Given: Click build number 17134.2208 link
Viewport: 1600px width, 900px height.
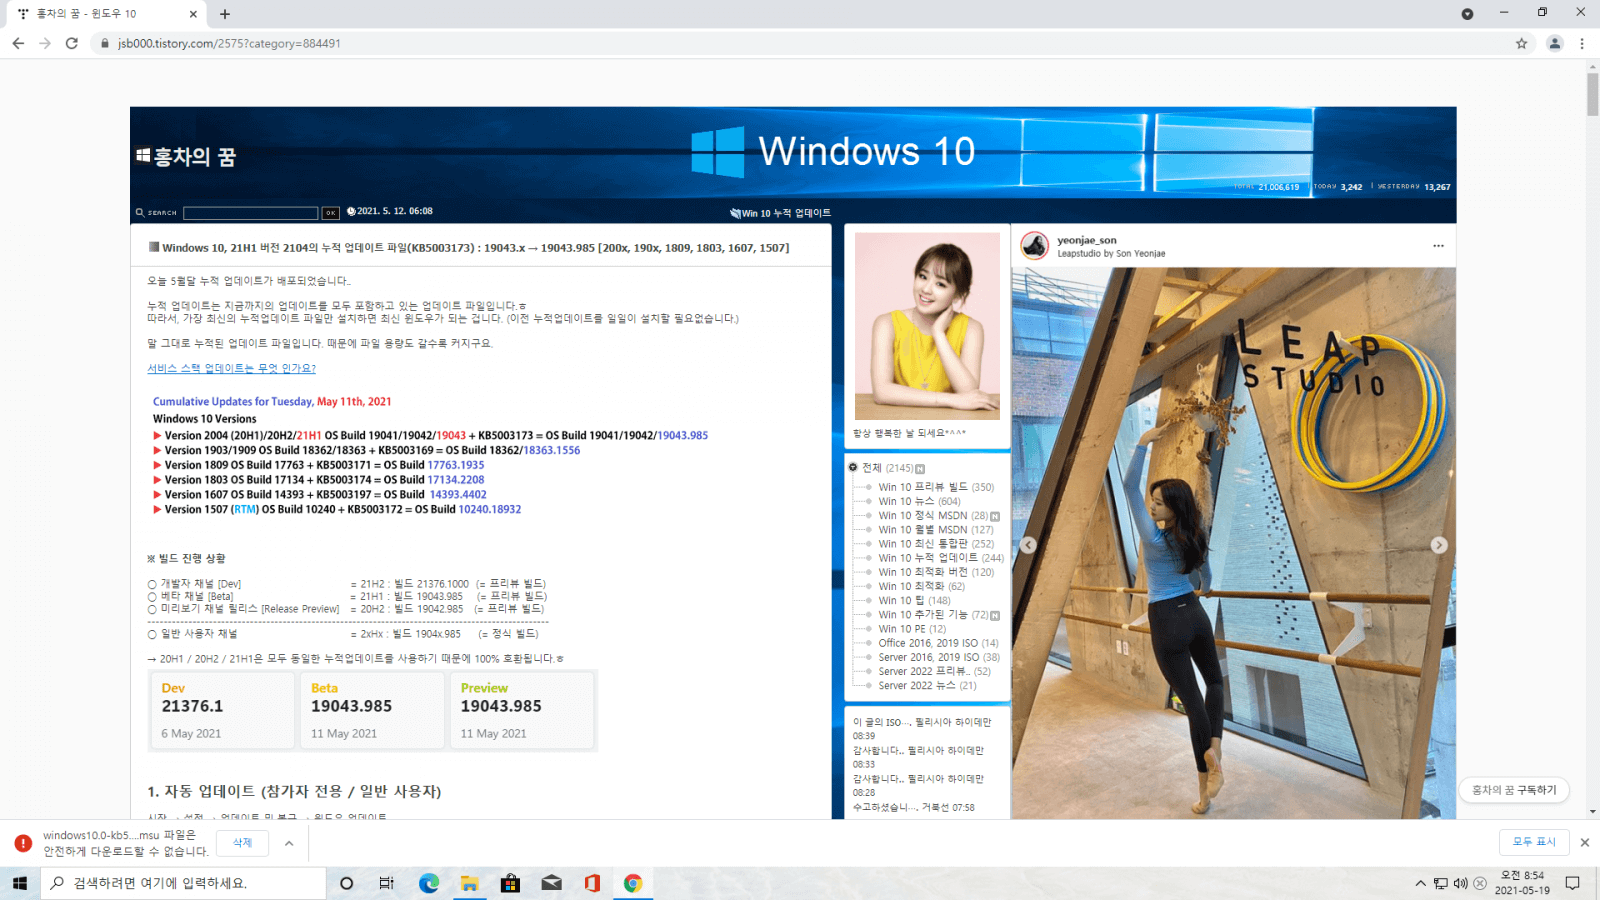Looking at the screenshot, I should click(x=456, y=480).
